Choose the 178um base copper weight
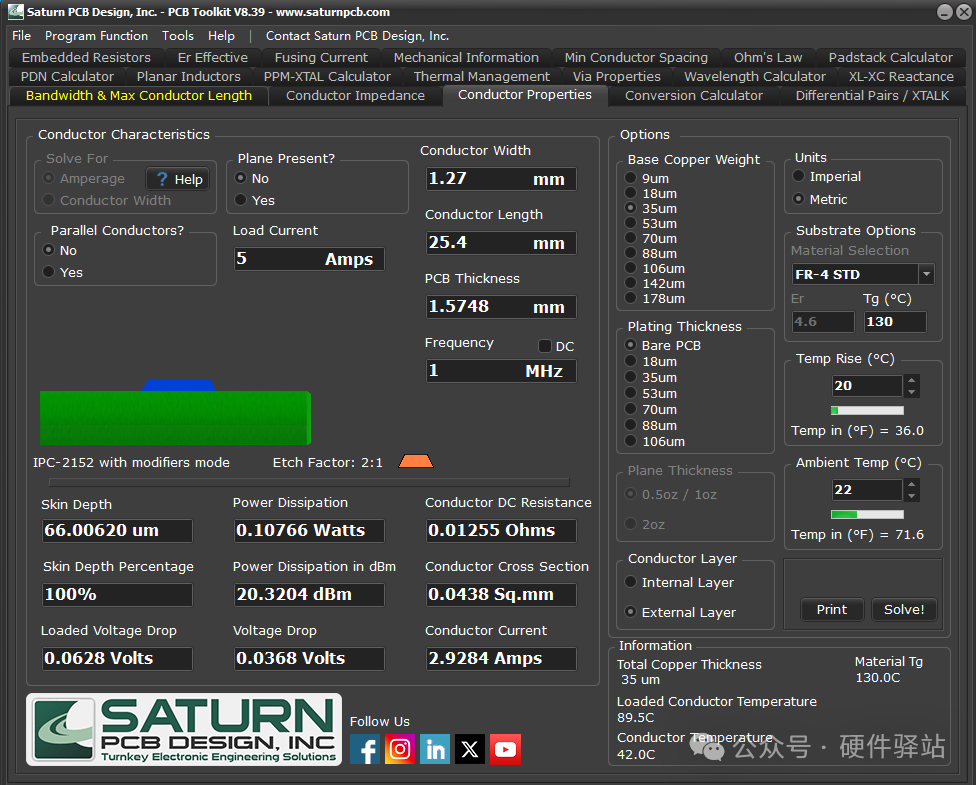This screenshot has width=976, height=785. [x=631, y=298]
